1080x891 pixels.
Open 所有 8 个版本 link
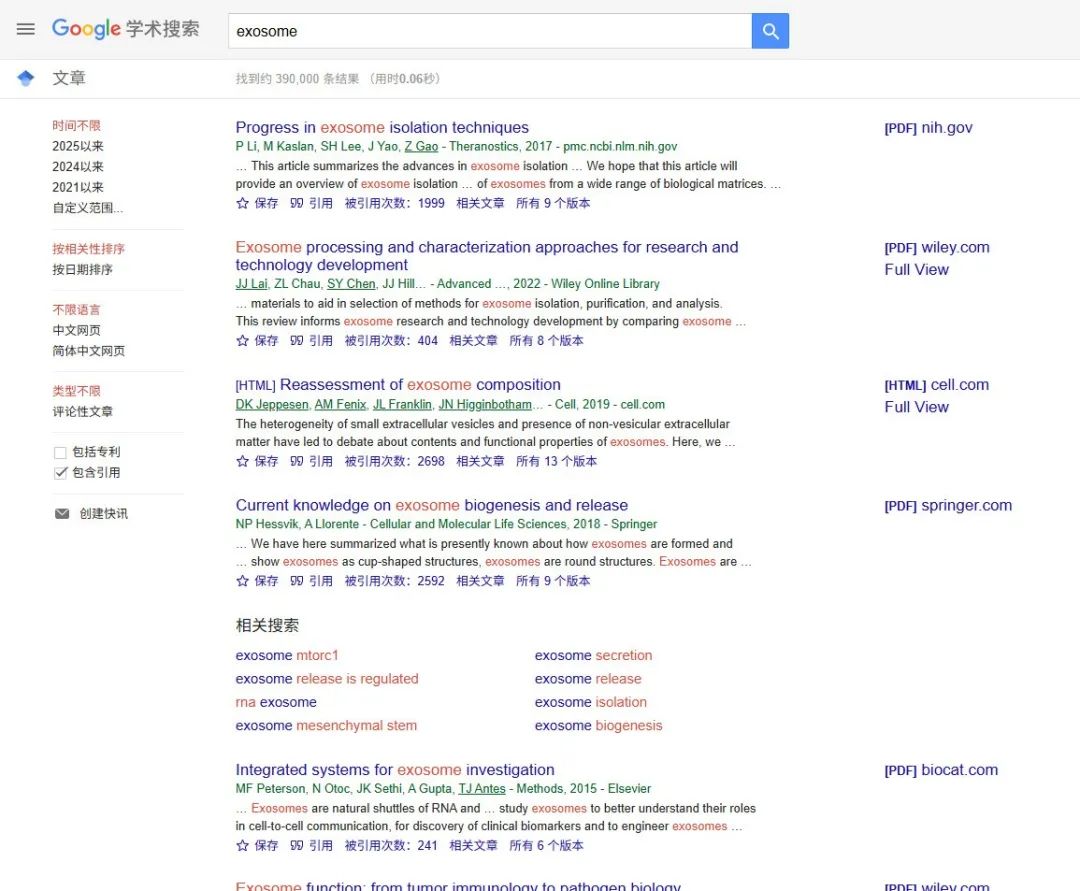[x=546, y=340]
